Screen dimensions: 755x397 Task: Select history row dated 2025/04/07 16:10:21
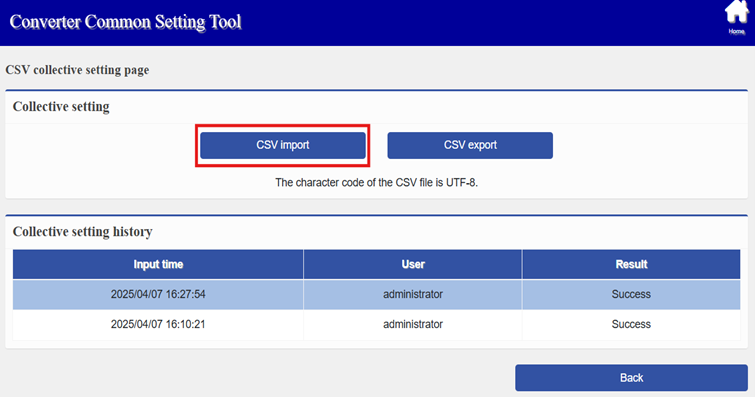(x=377, y=324)
